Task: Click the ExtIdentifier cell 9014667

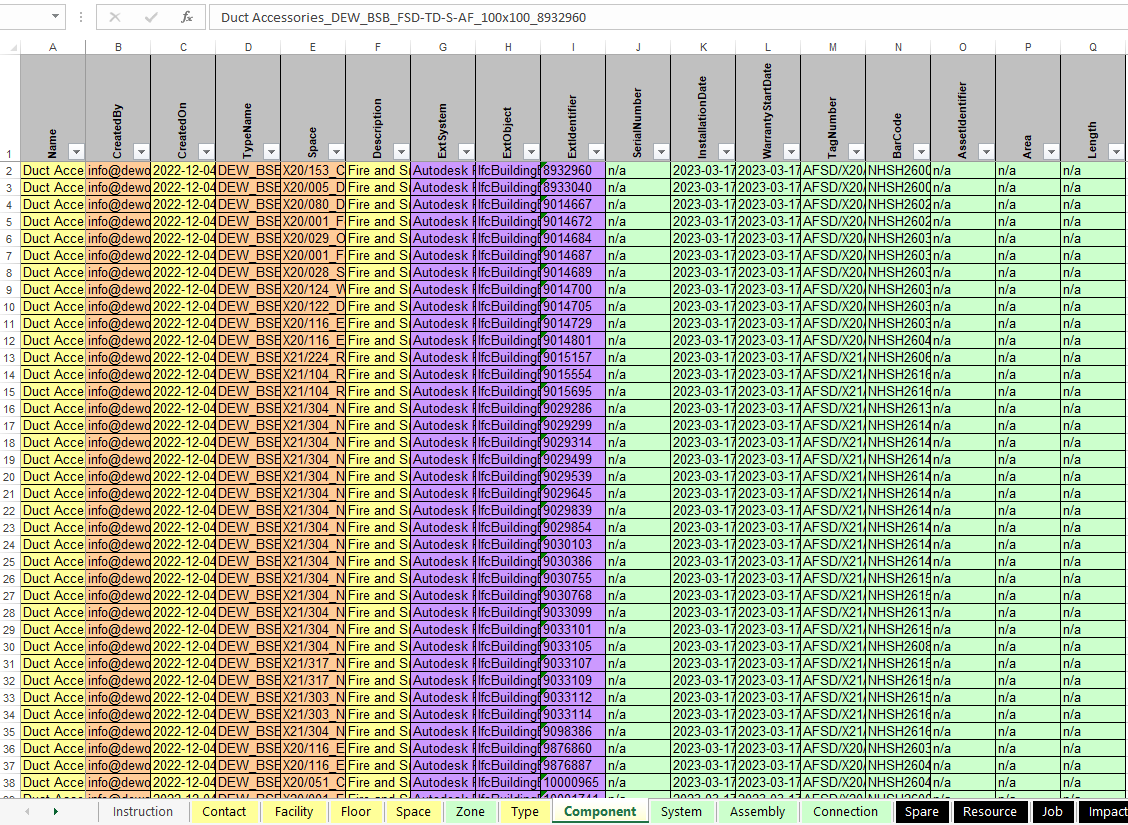Action: pos(573,204)
